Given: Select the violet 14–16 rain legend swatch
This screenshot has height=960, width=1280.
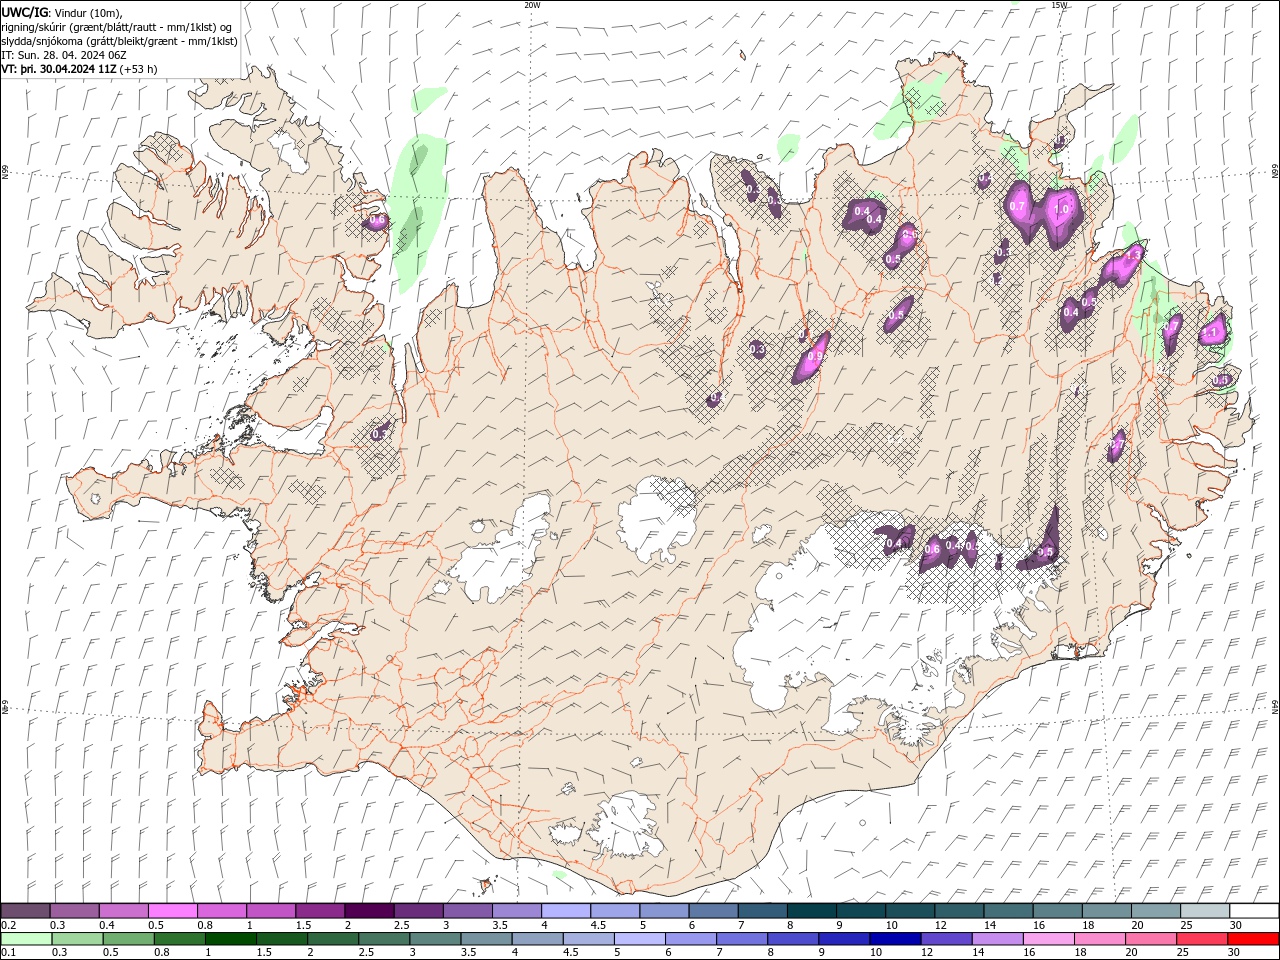Looking at the screenshot, I should click(997, 939).
